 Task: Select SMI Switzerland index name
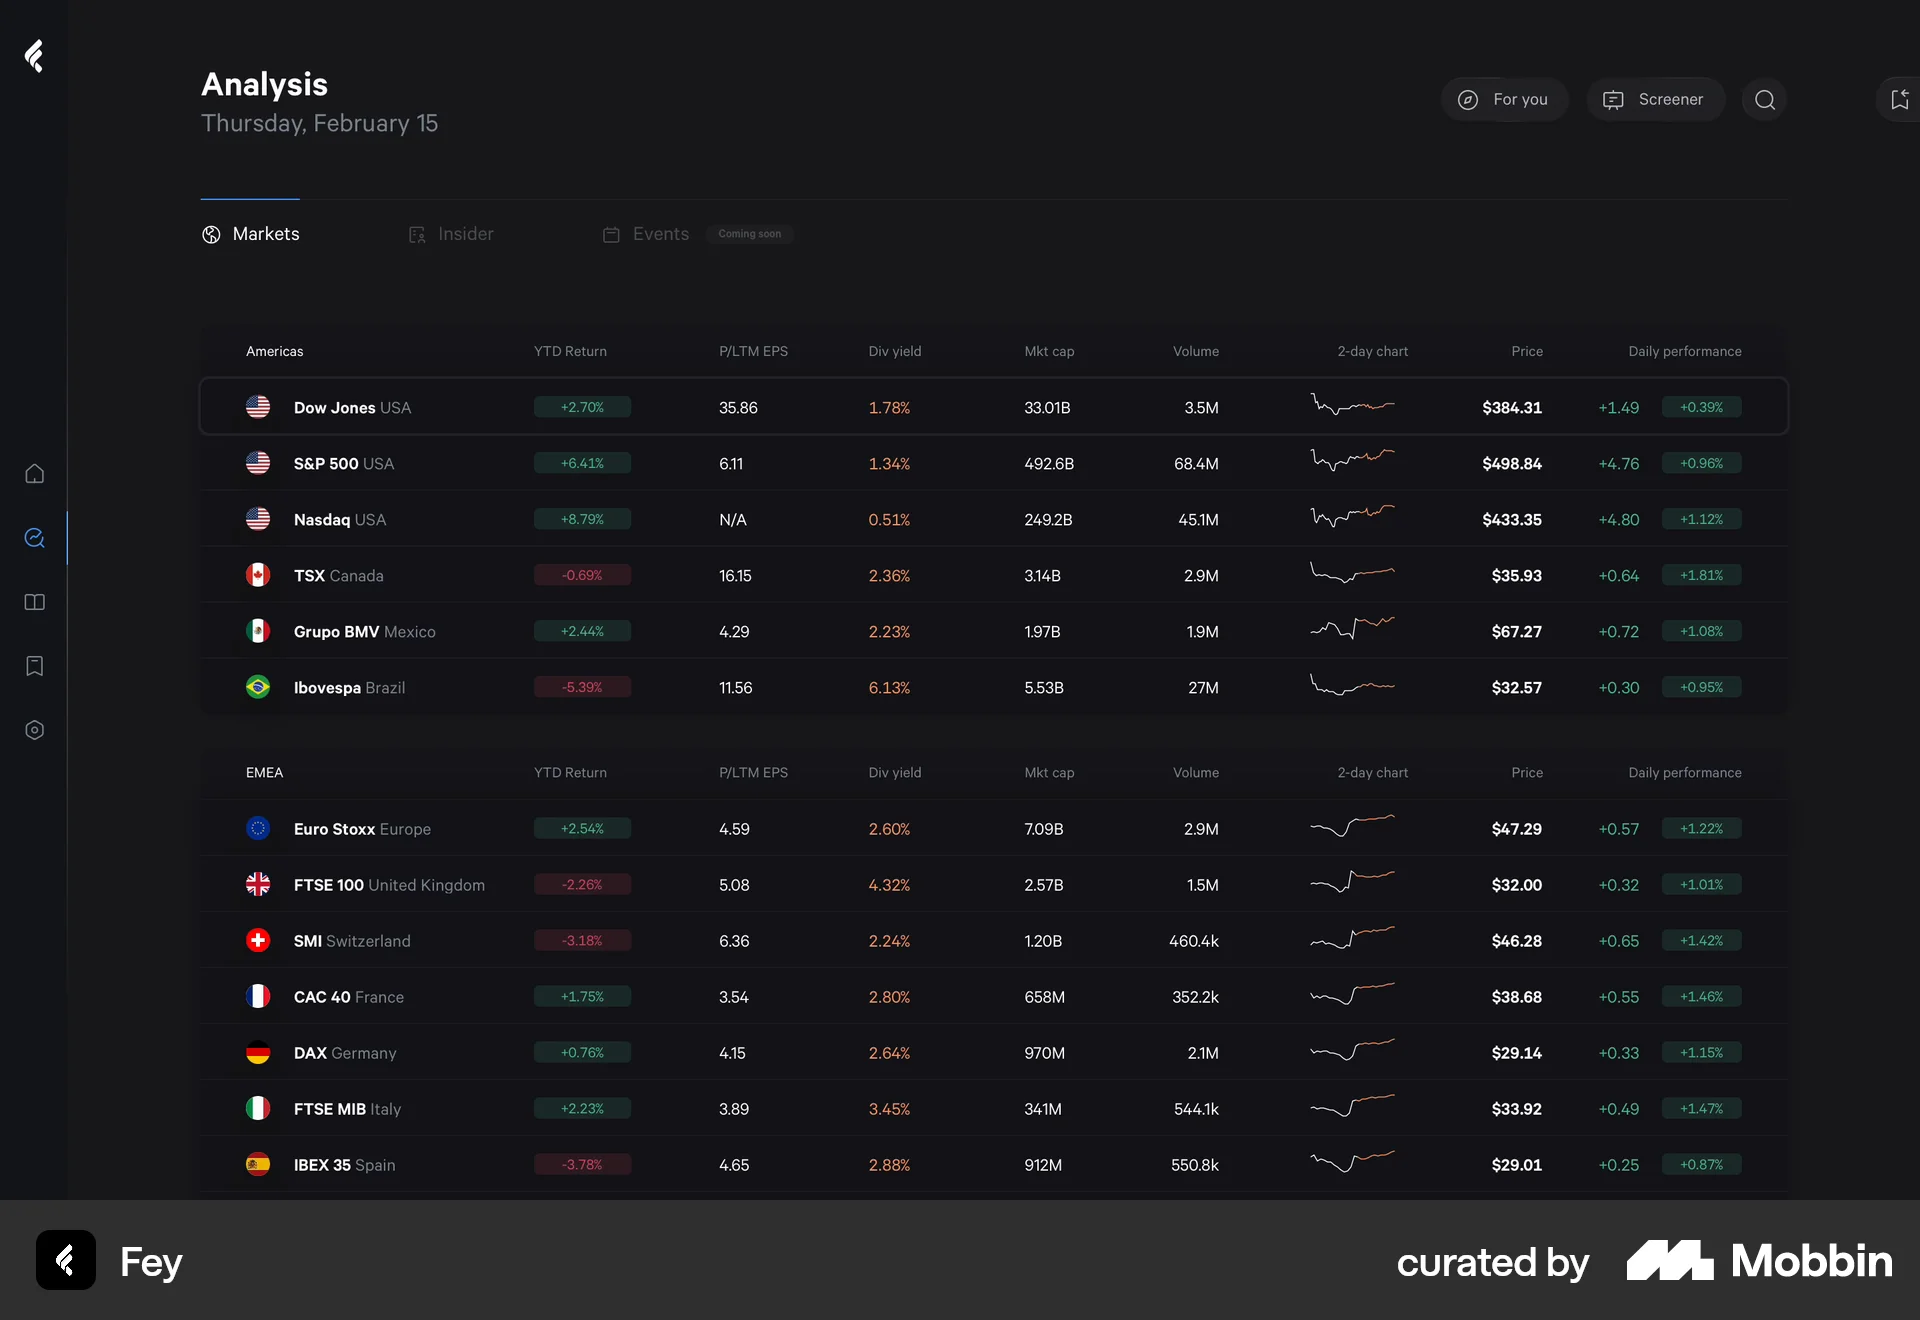pos(352,941)
